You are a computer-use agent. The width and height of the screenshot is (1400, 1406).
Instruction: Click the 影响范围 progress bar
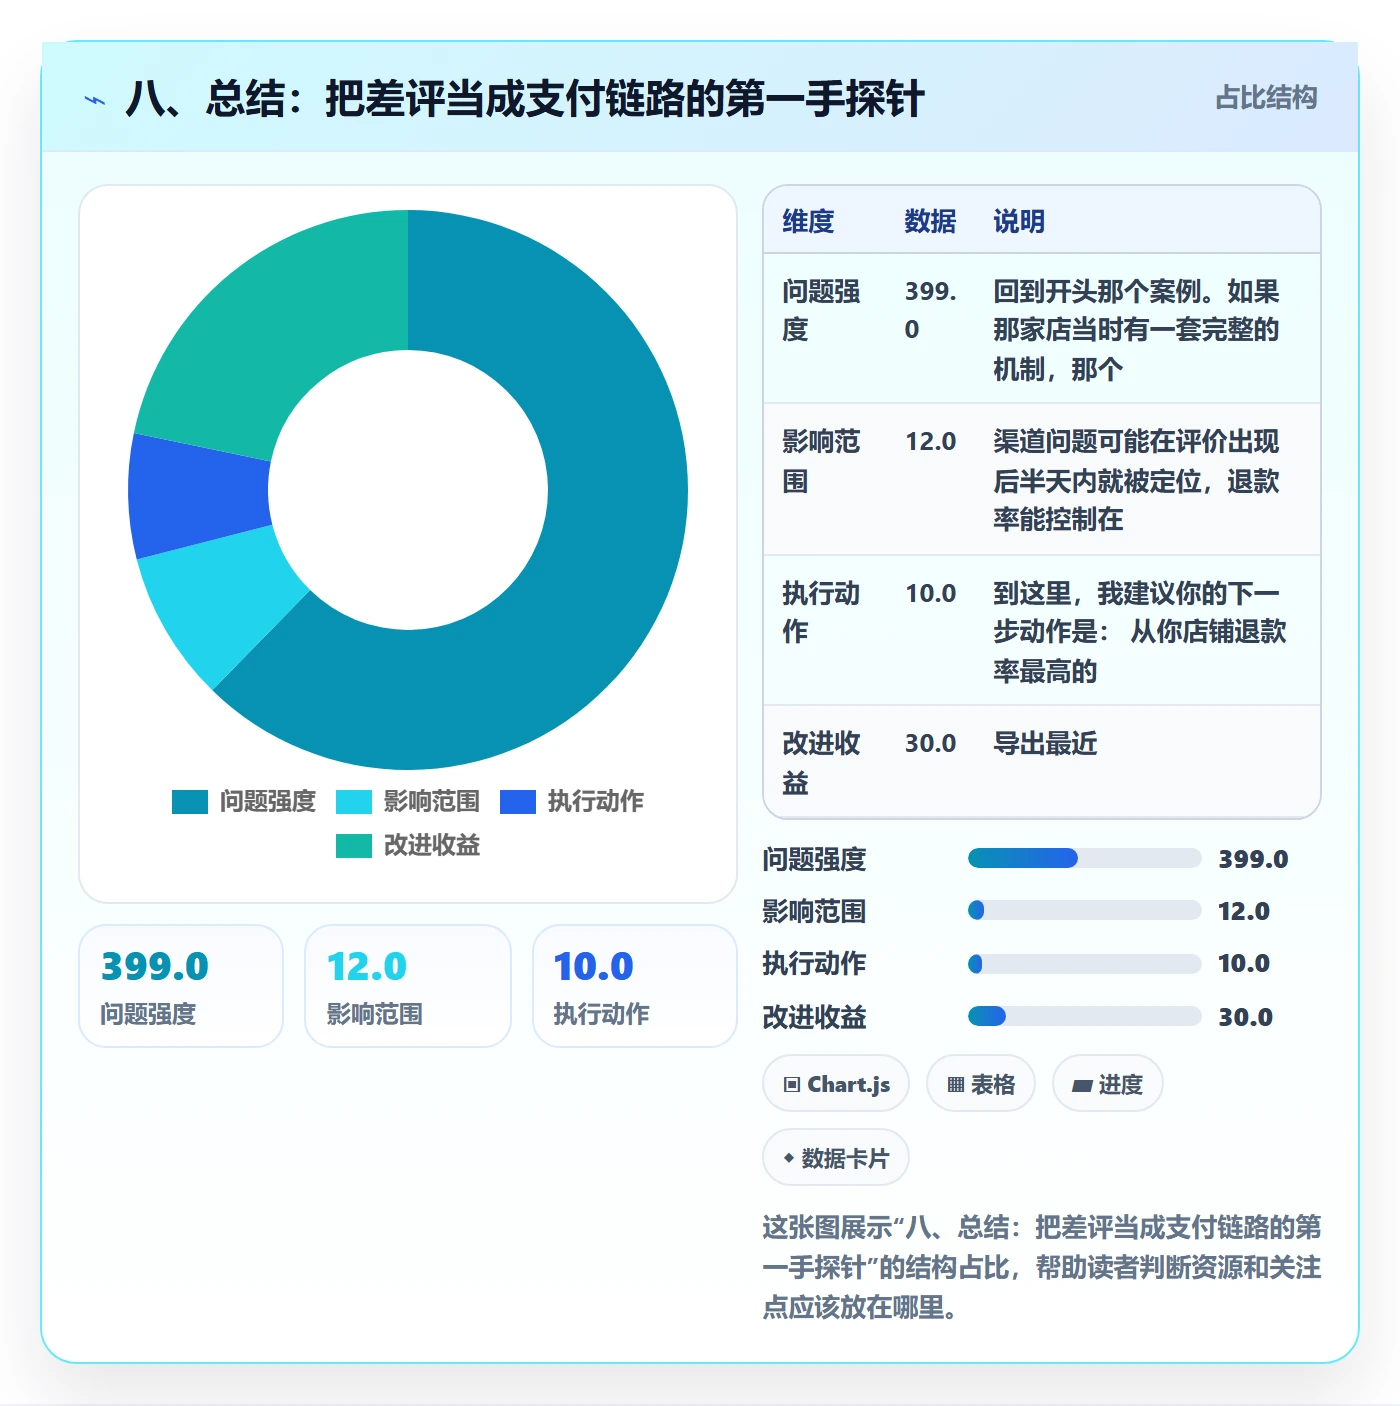(x=1084, y=910)
